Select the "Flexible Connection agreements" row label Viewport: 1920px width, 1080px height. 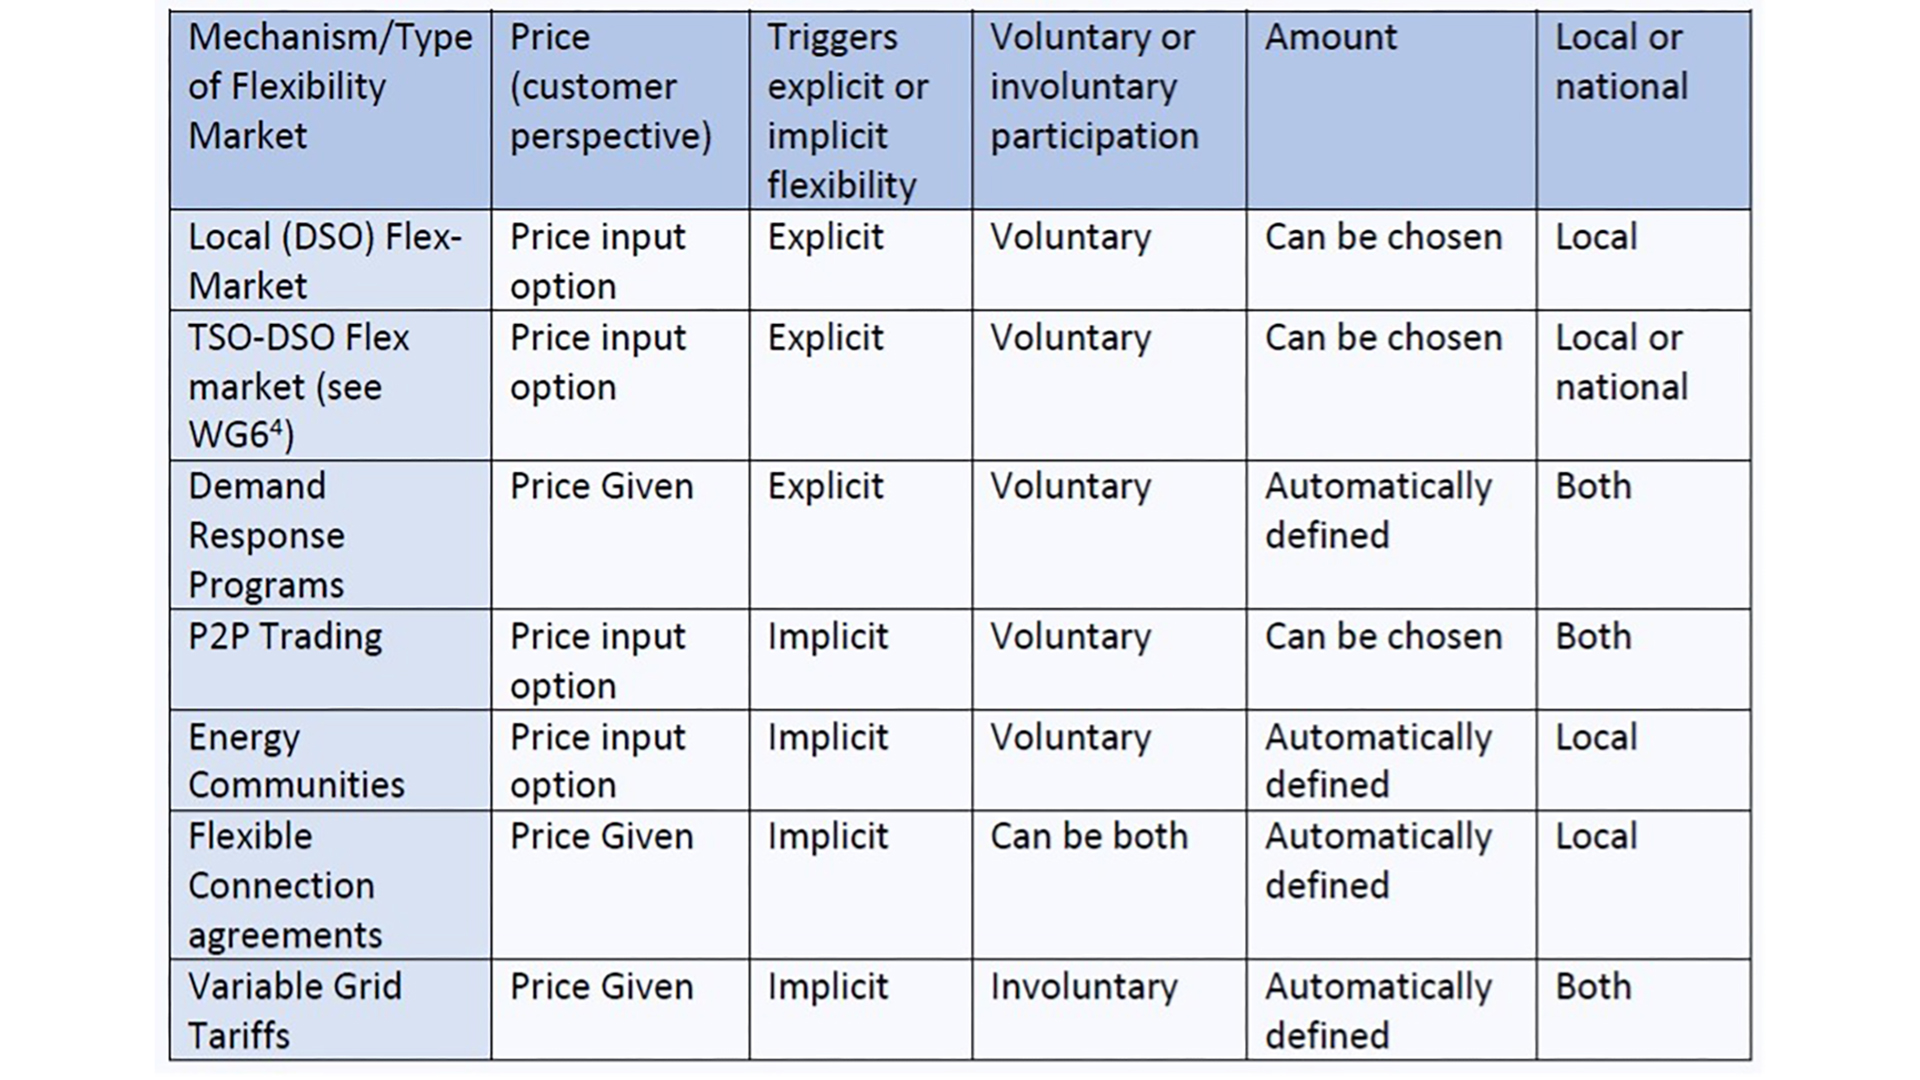pyautogui.click(x=285, y=886)
